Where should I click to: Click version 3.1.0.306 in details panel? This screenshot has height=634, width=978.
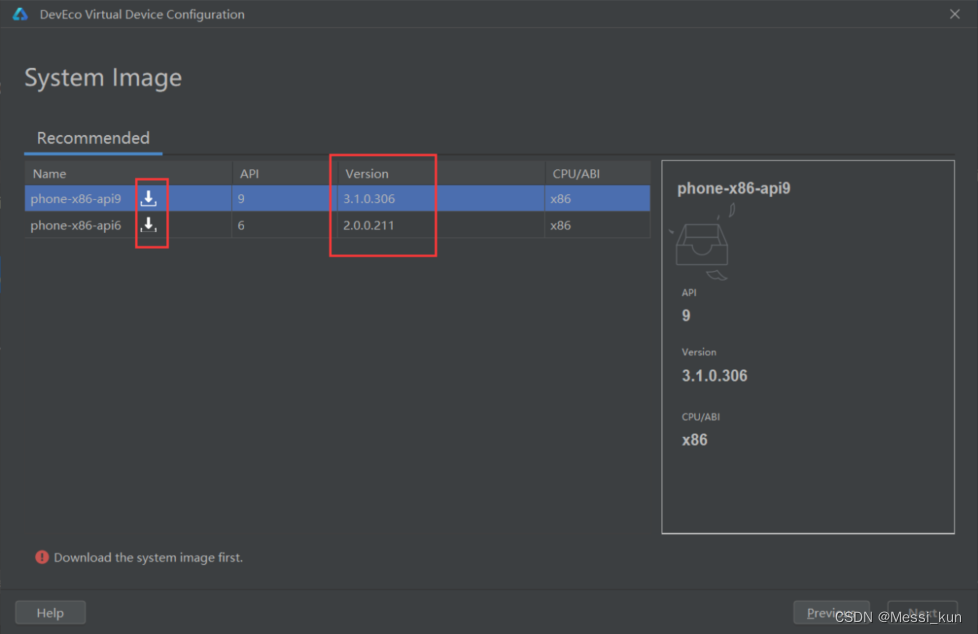pyautogui.click(x=714, y=376)
